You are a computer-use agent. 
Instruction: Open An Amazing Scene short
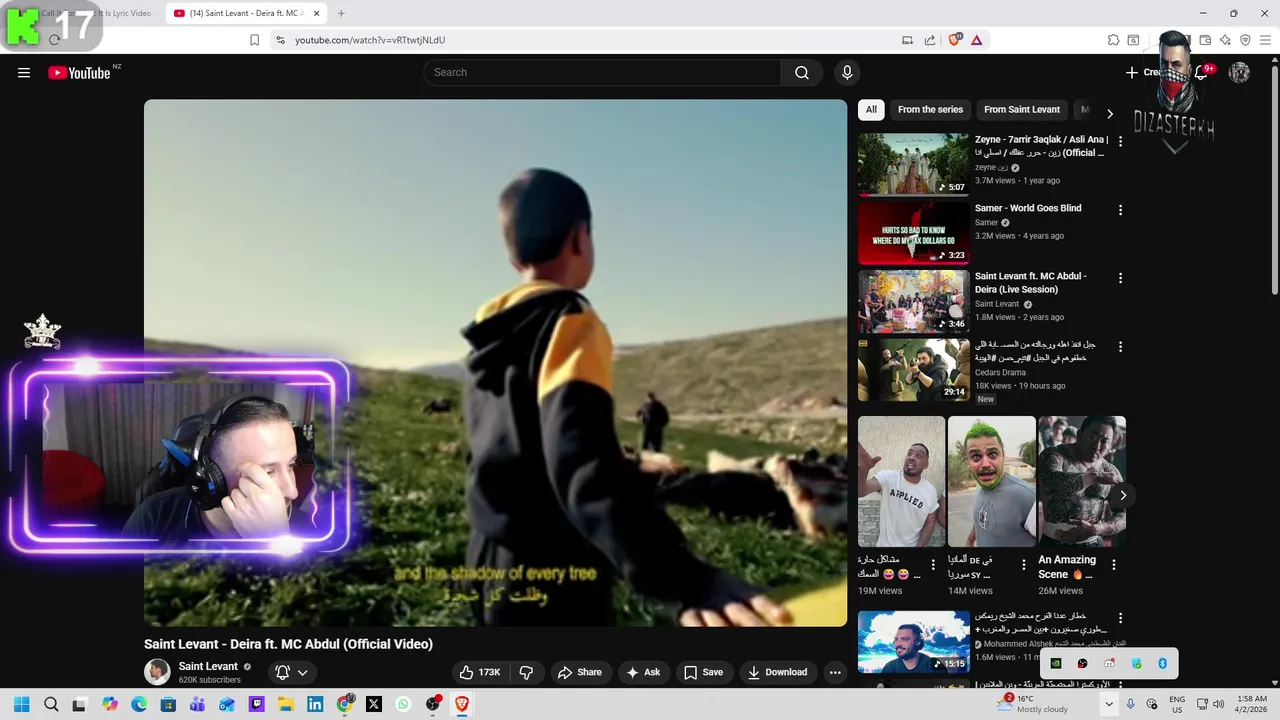point(1082,481)
